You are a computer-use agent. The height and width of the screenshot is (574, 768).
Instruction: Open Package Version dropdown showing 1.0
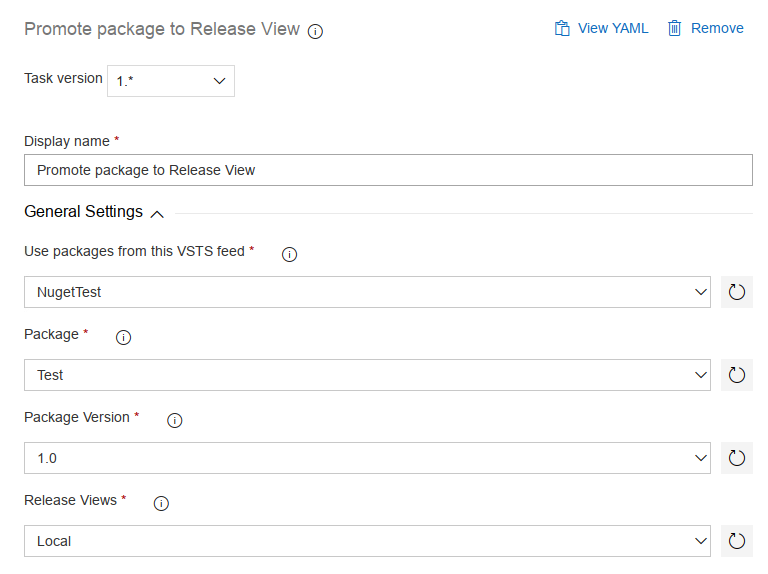[x=367, y=458]
